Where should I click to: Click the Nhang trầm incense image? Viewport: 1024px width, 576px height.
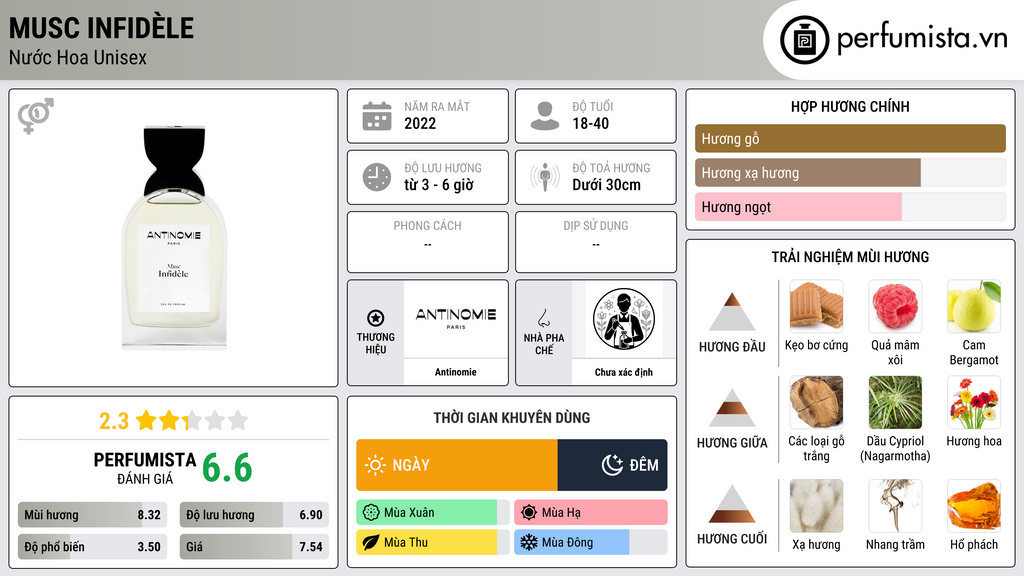(895, 506)
